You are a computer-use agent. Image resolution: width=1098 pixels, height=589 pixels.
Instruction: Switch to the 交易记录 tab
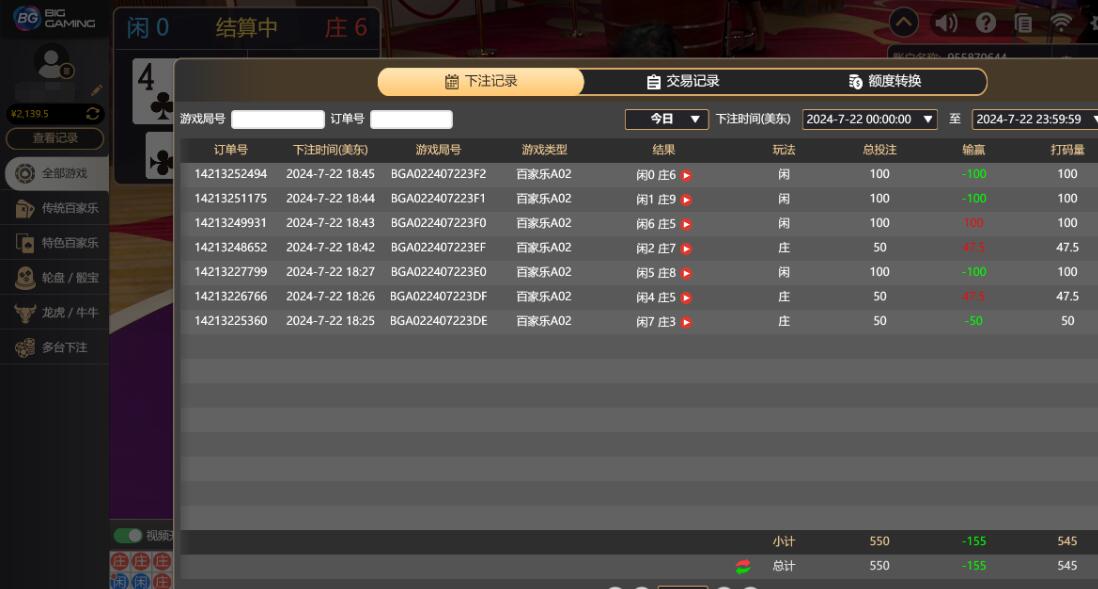(x=682, y=82)
